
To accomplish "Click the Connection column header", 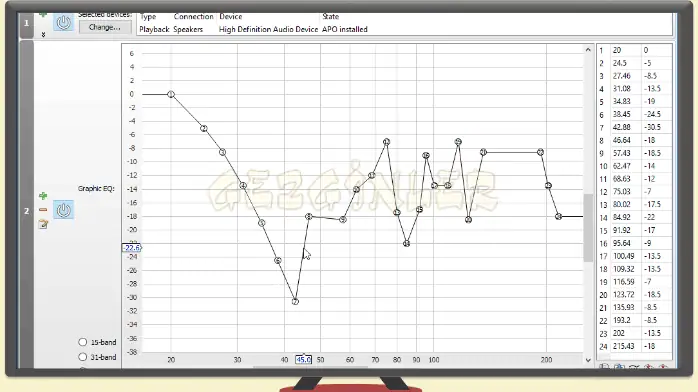I will coord(194,16).
